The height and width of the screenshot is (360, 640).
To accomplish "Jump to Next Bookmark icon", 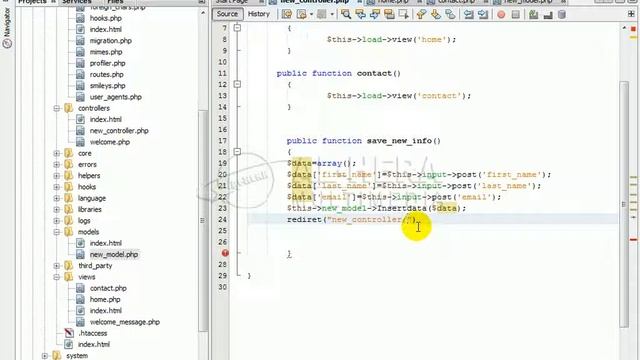I will 436,14.
